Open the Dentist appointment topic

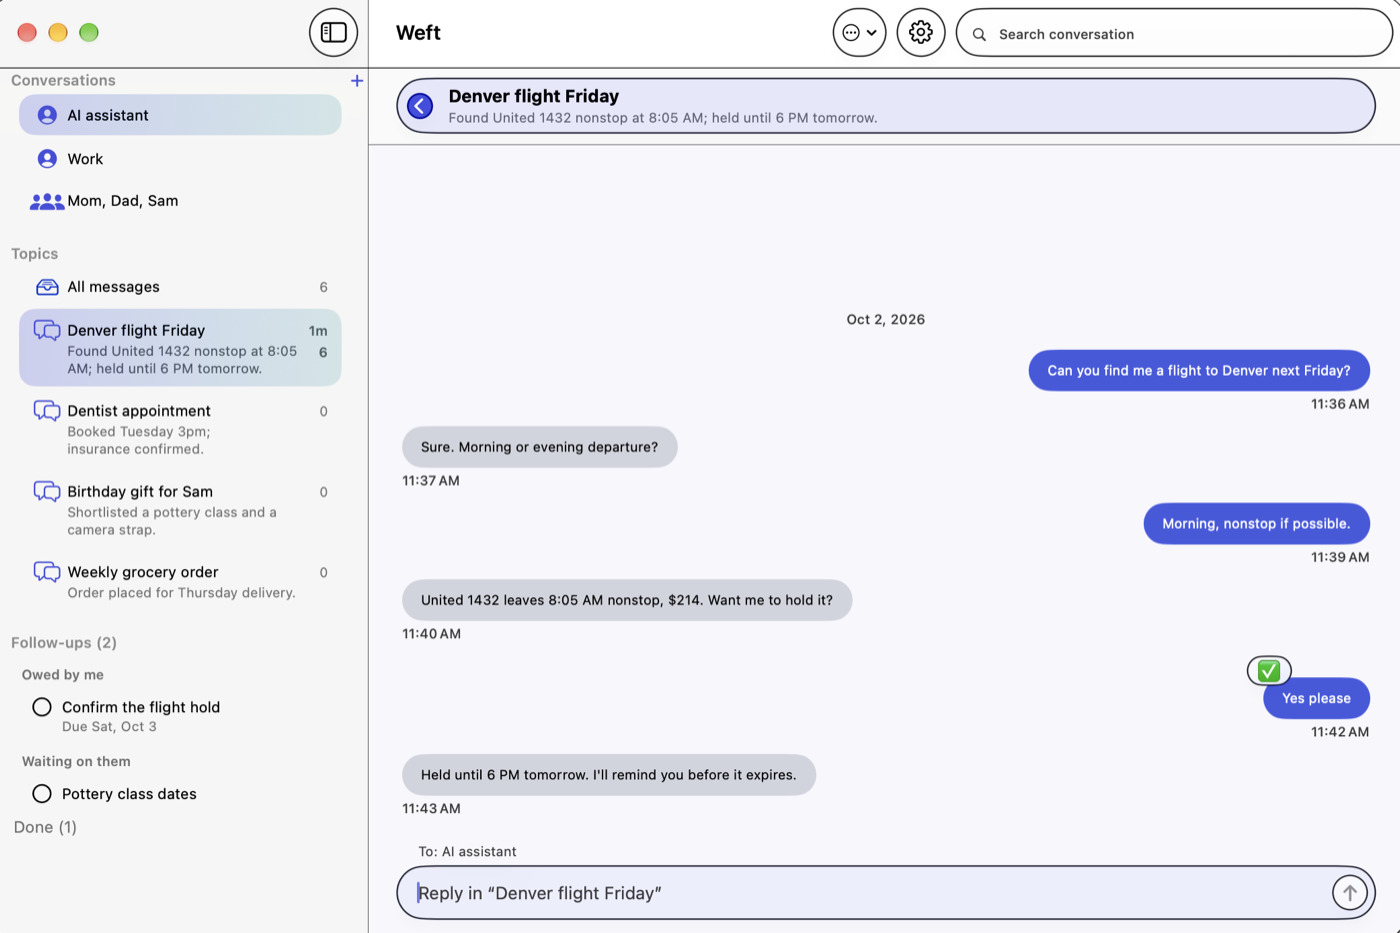(x=180, y=429)
